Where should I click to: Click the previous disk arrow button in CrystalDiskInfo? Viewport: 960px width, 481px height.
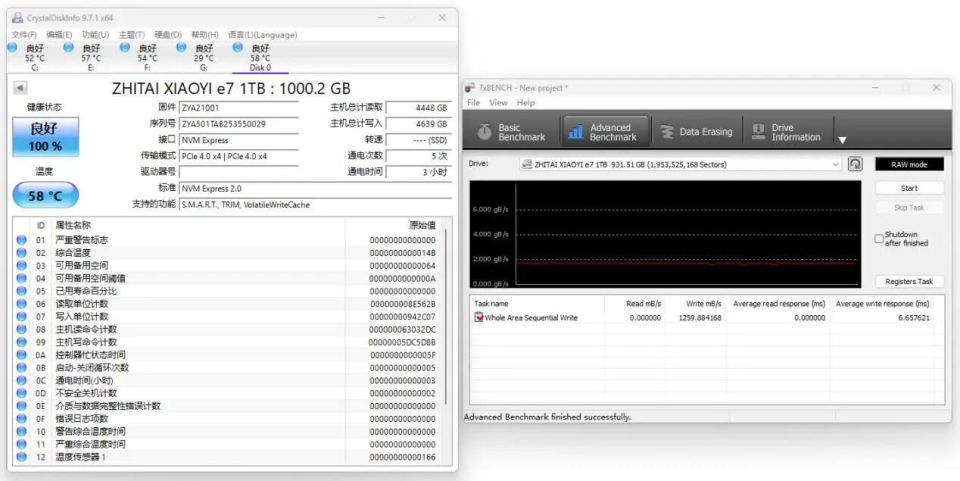[x=20, y=88]
